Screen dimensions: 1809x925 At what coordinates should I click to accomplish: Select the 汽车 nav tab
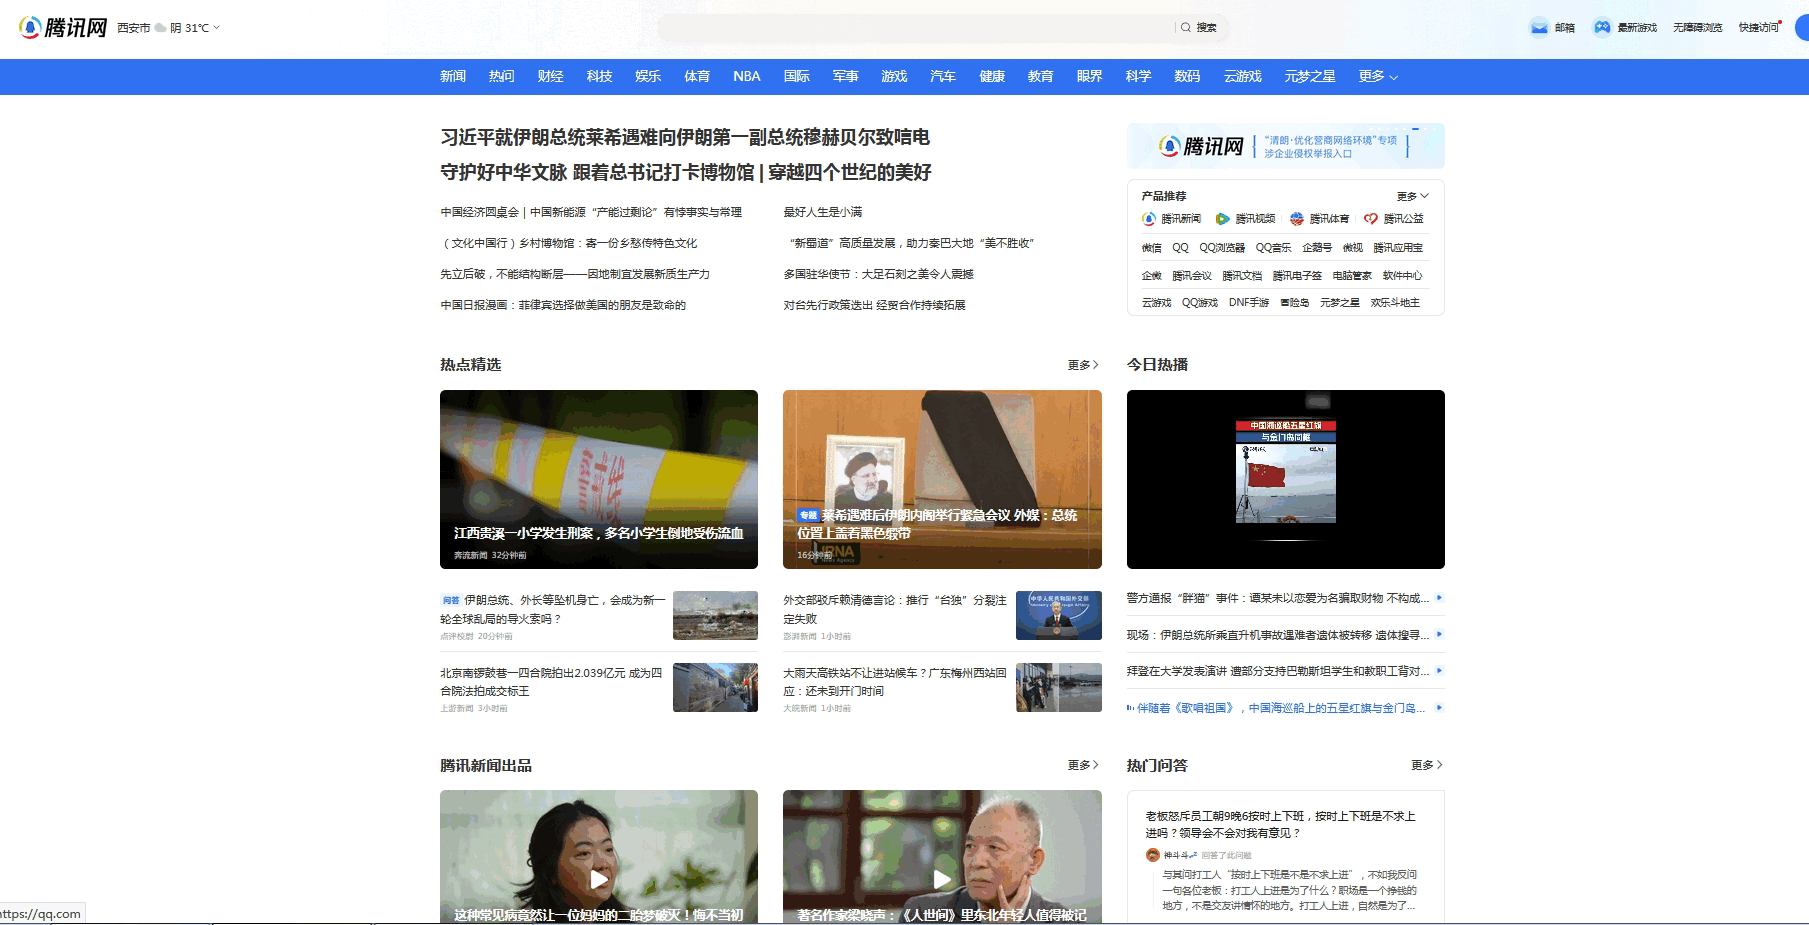point(943,77)
